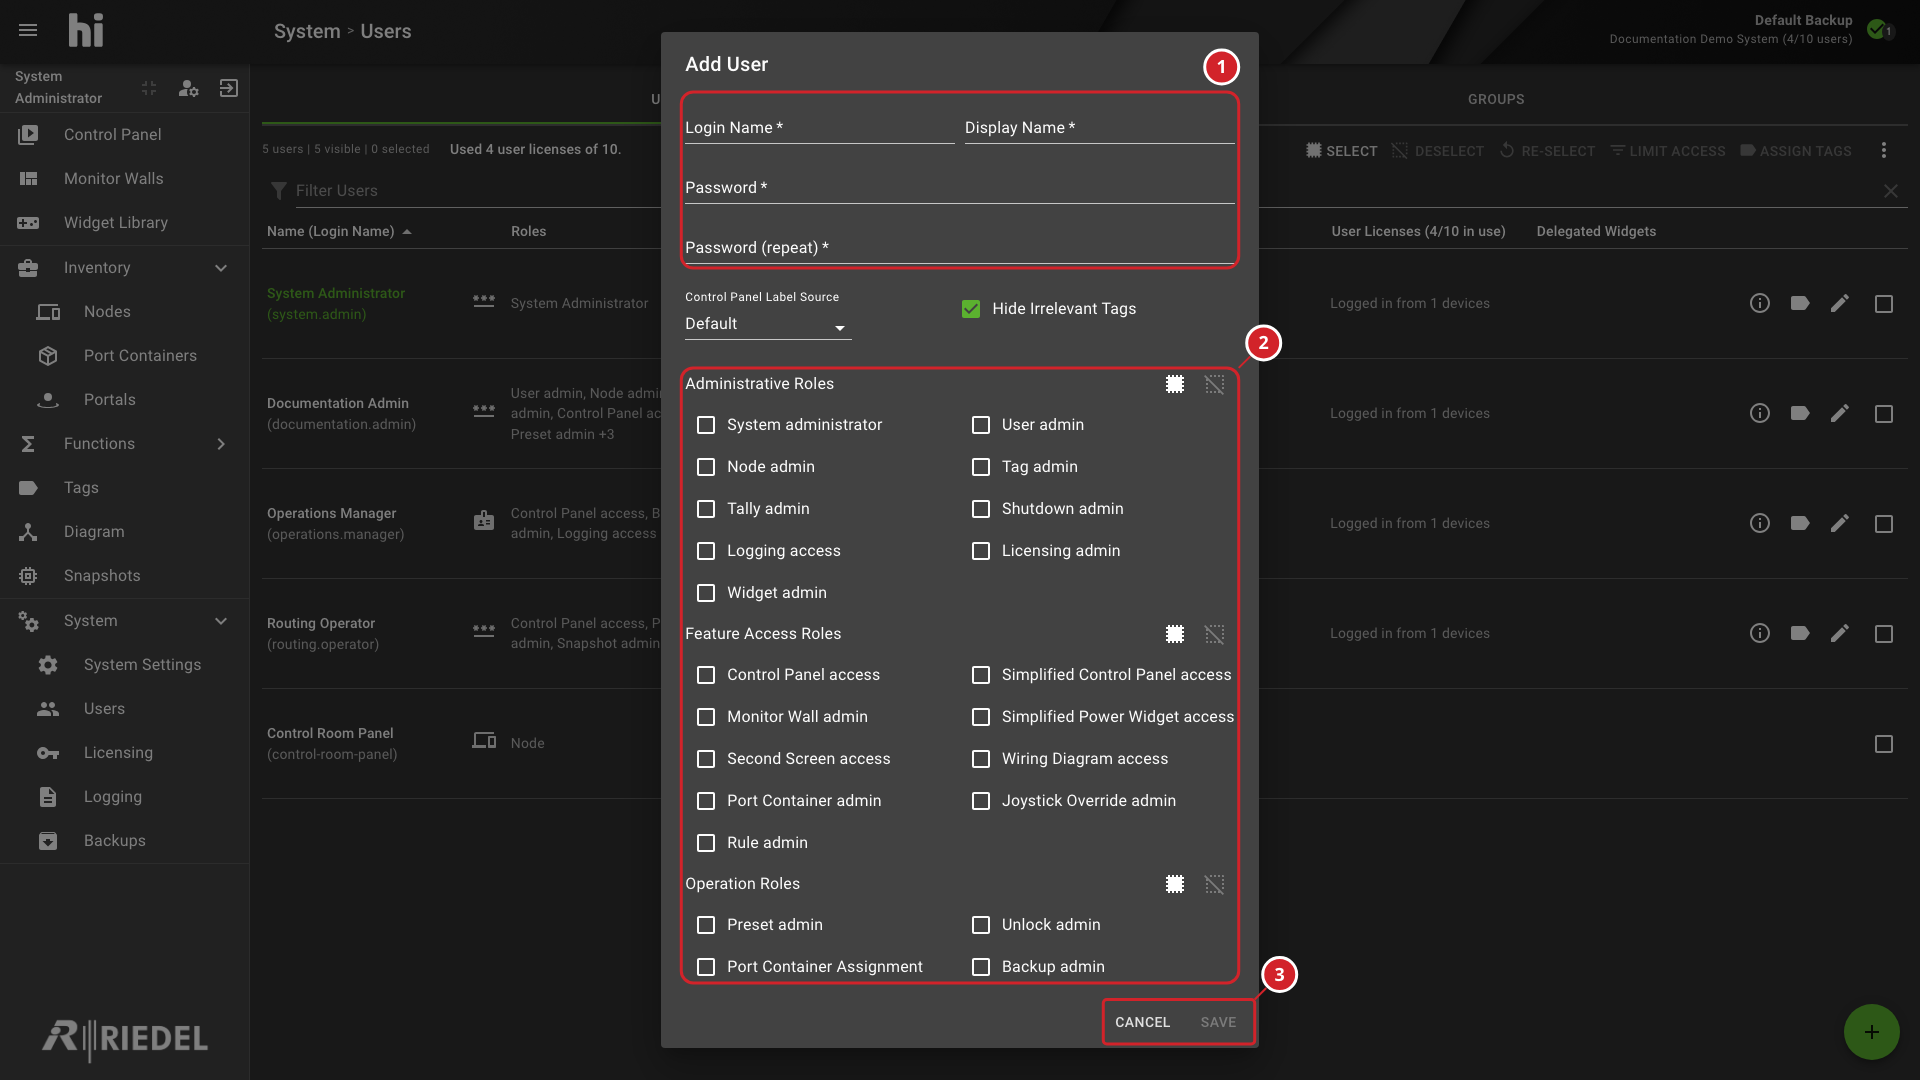The height and width of the screenshot is (1080, 1920).
Task: Open the hamburger navigation menu
Action: (28, 30)
